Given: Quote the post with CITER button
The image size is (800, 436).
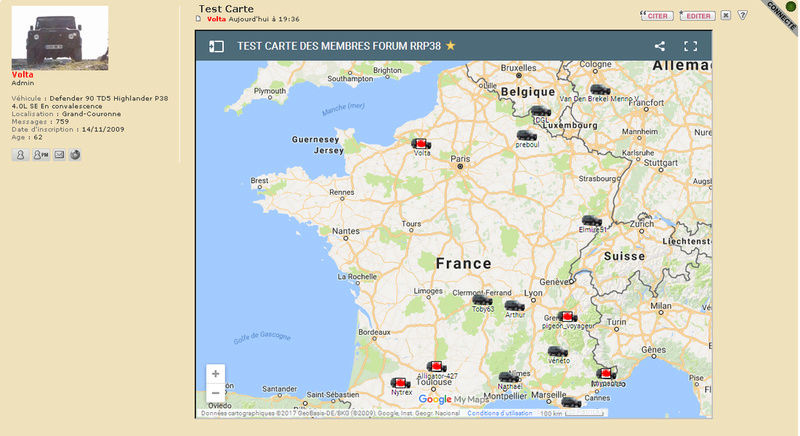Looking at the screenshot, I should 657,16.
